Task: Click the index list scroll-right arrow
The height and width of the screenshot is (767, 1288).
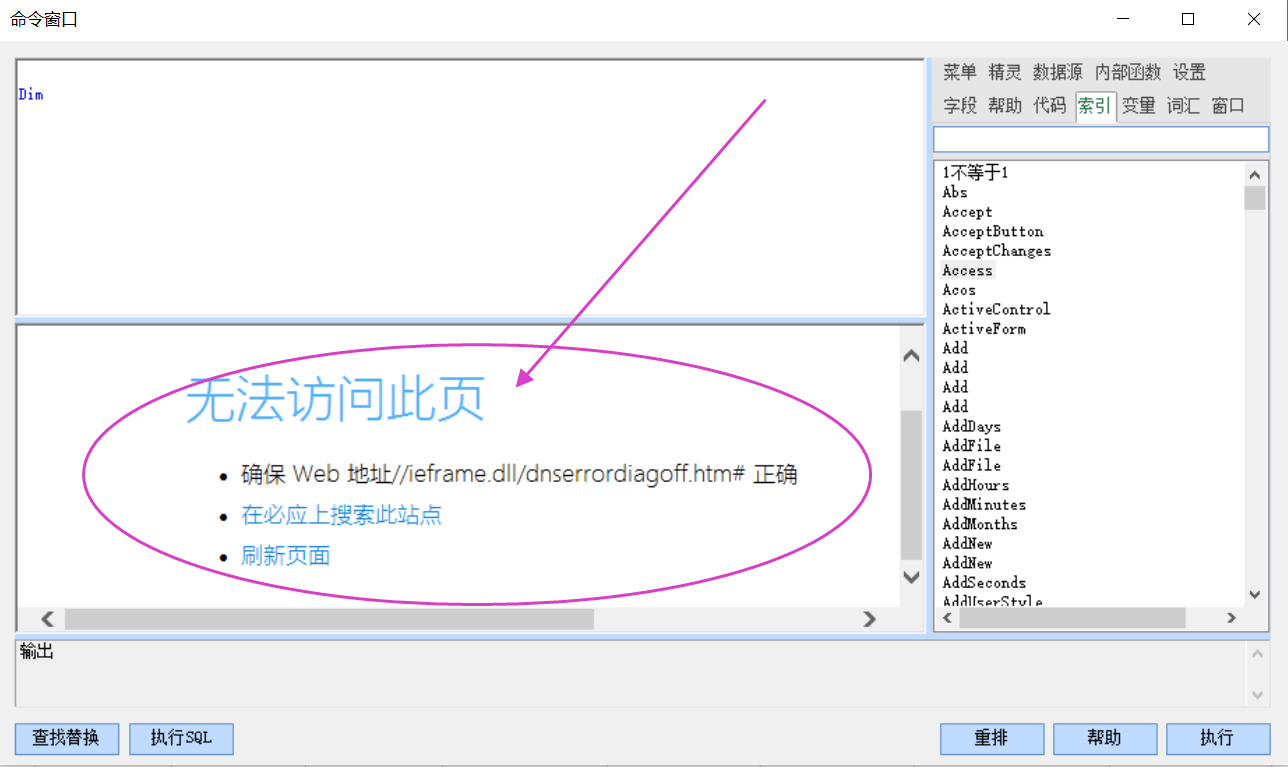Action: tap(1232, 619)
